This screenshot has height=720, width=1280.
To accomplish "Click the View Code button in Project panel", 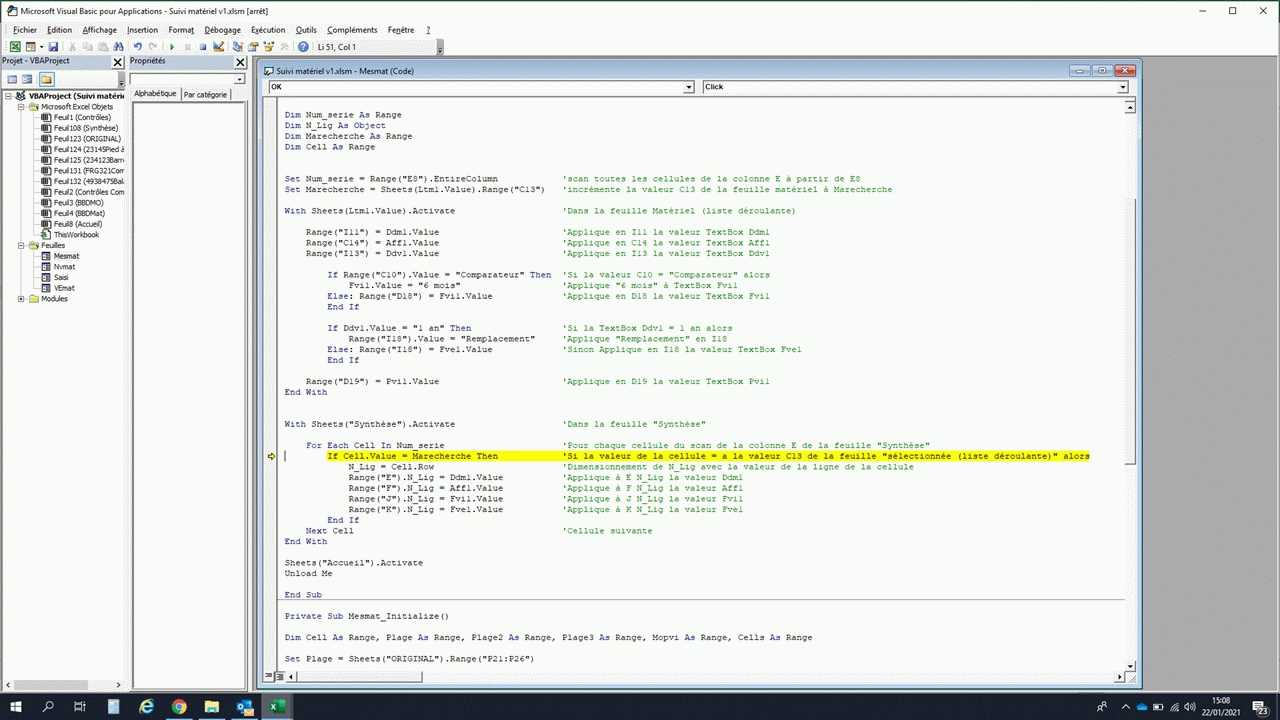I will click(x=12, y=79).
